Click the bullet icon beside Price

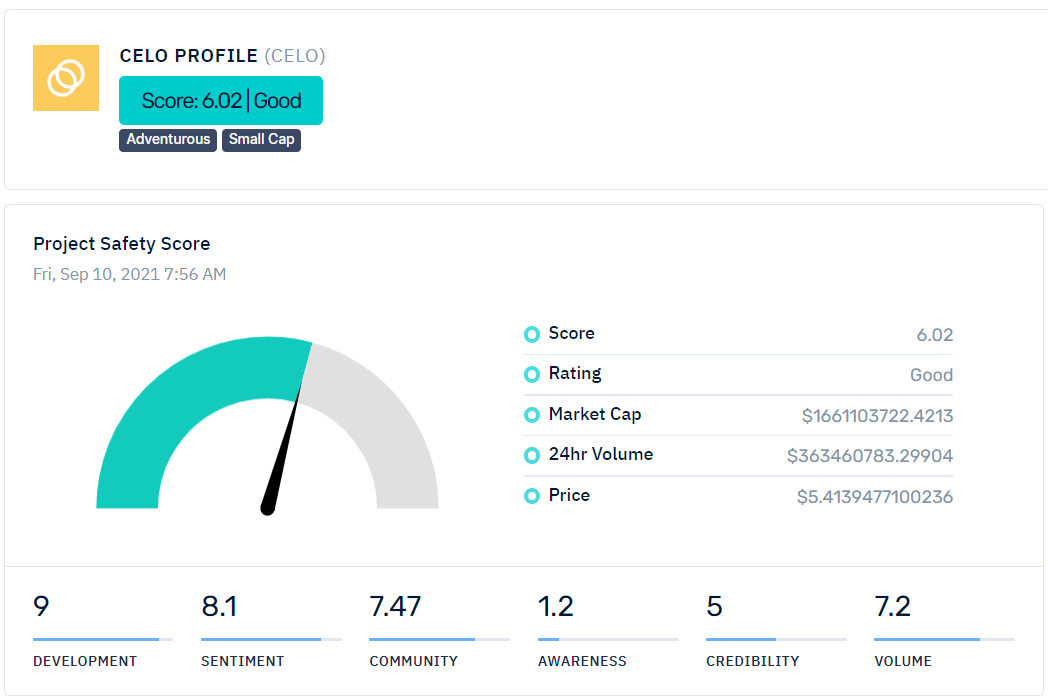tap(532, 496)
